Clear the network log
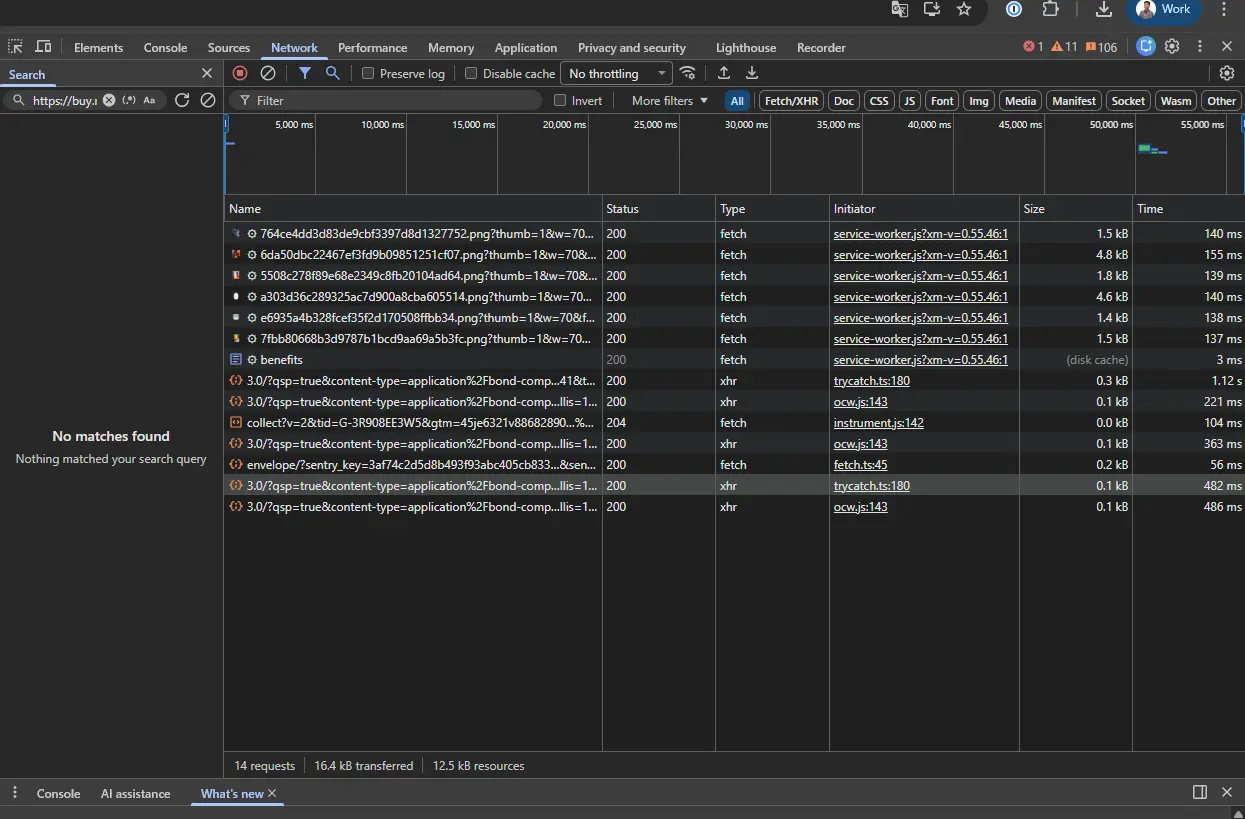This screenshot has width=1245, height=819. point(268,73)
